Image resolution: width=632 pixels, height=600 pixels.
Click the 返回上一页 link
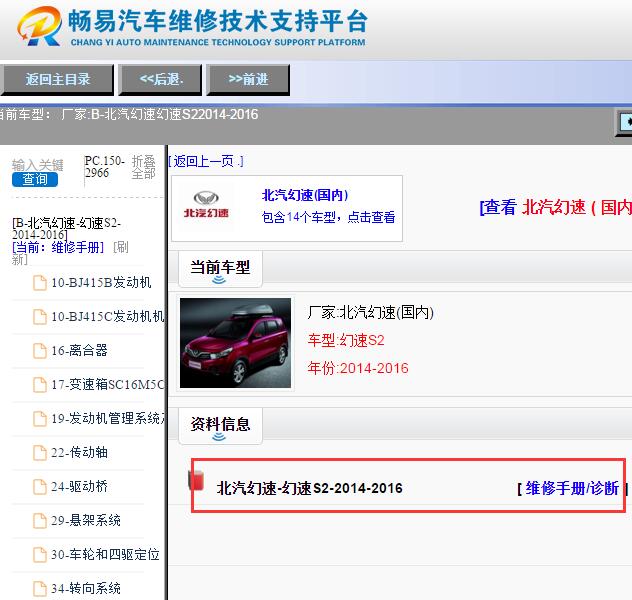206,162
